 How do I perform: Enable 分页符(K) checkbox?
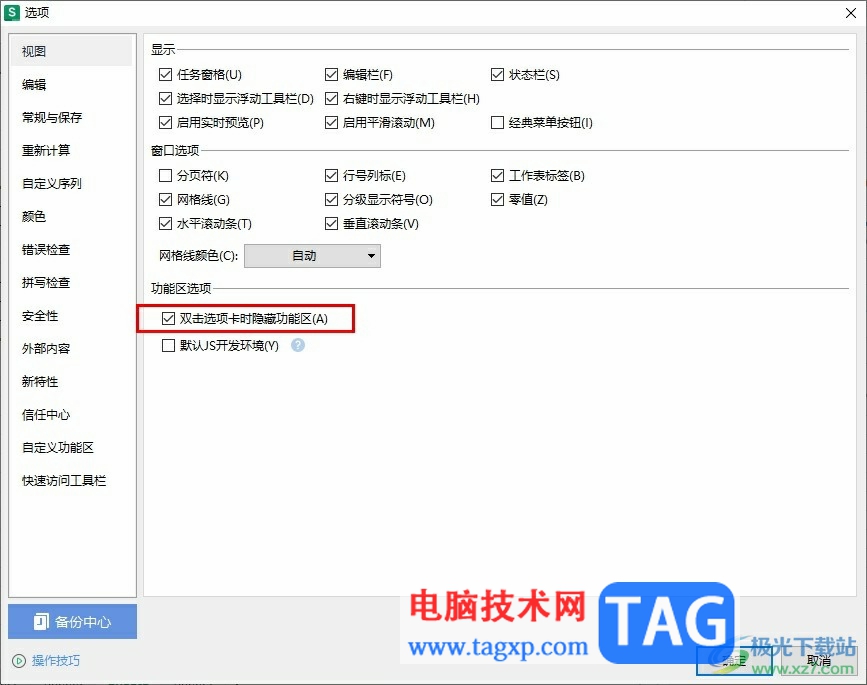(165, 175)
